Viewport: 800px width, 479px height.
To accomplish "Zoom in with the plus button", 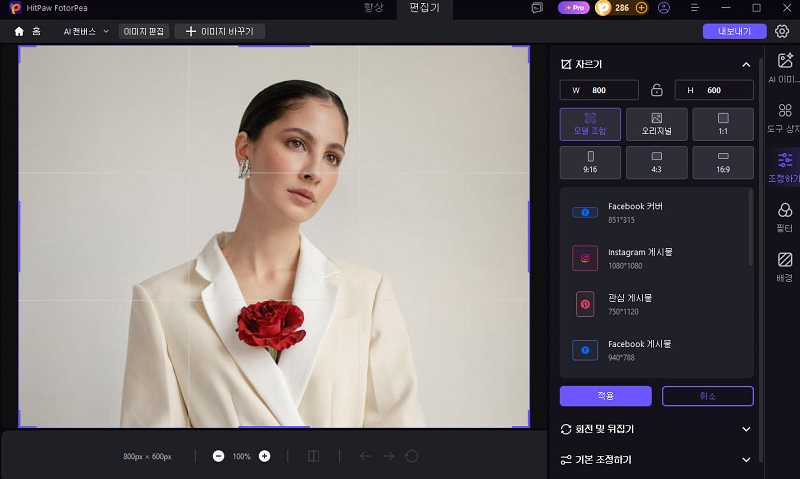I will point(264,456).
